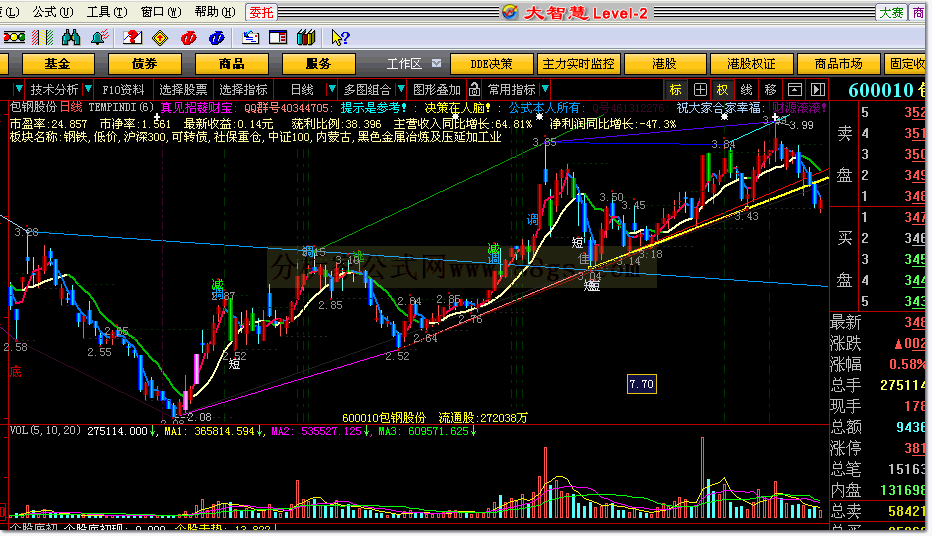Click the mail card toolbar icon
932x536 pixels.
(x=250, y=38)
